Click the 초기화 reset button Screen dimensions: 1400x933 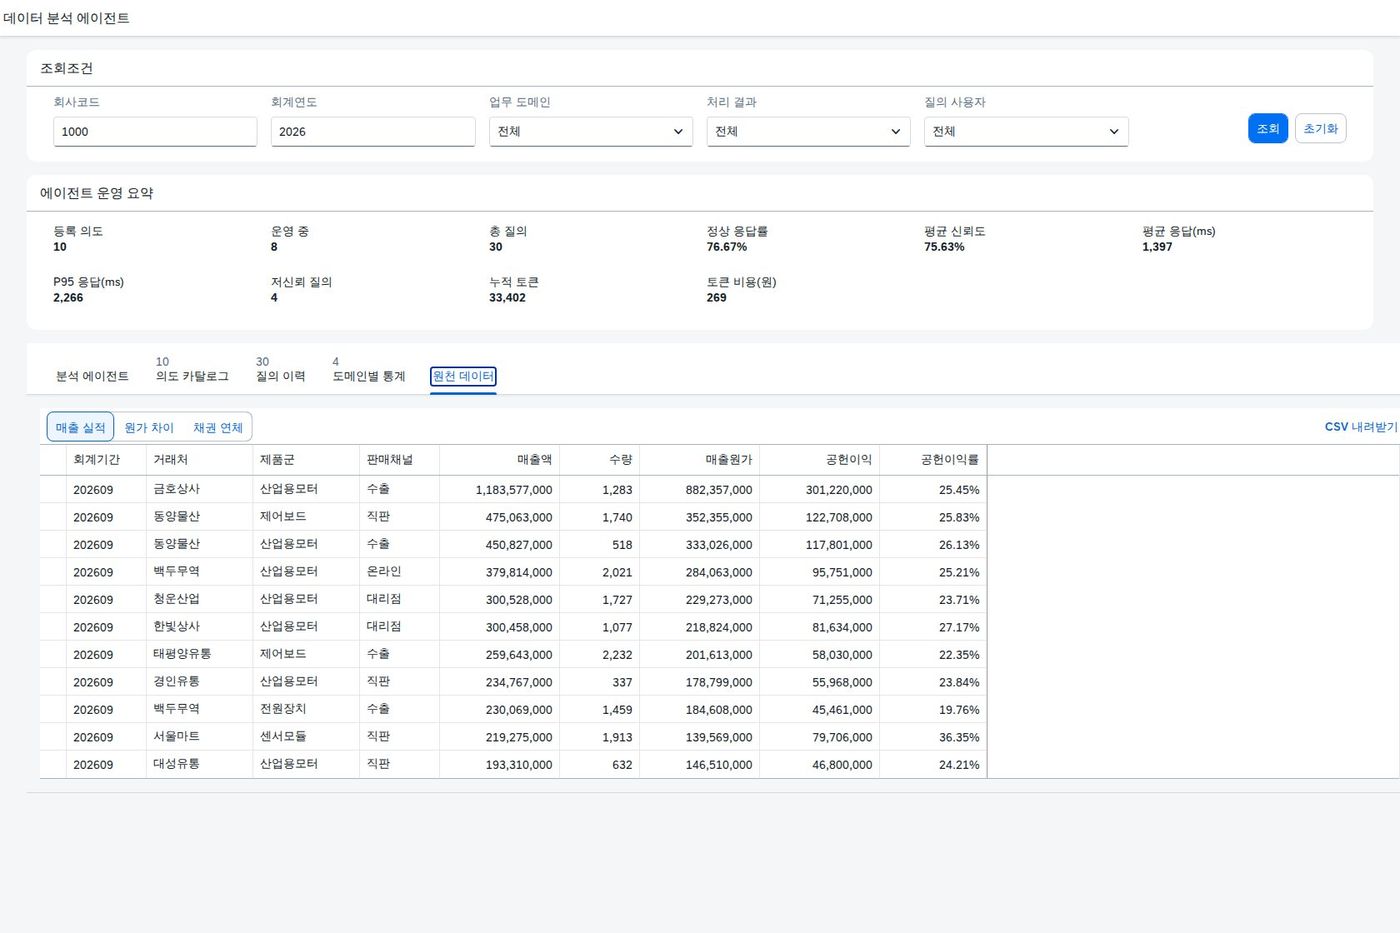coord(1320,128)
